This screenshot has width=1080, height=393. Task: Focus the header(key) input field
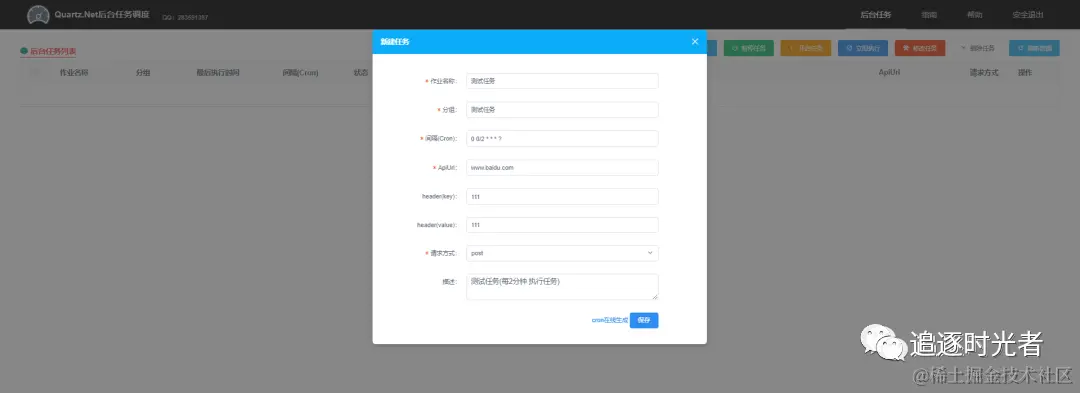click(562, 196)
